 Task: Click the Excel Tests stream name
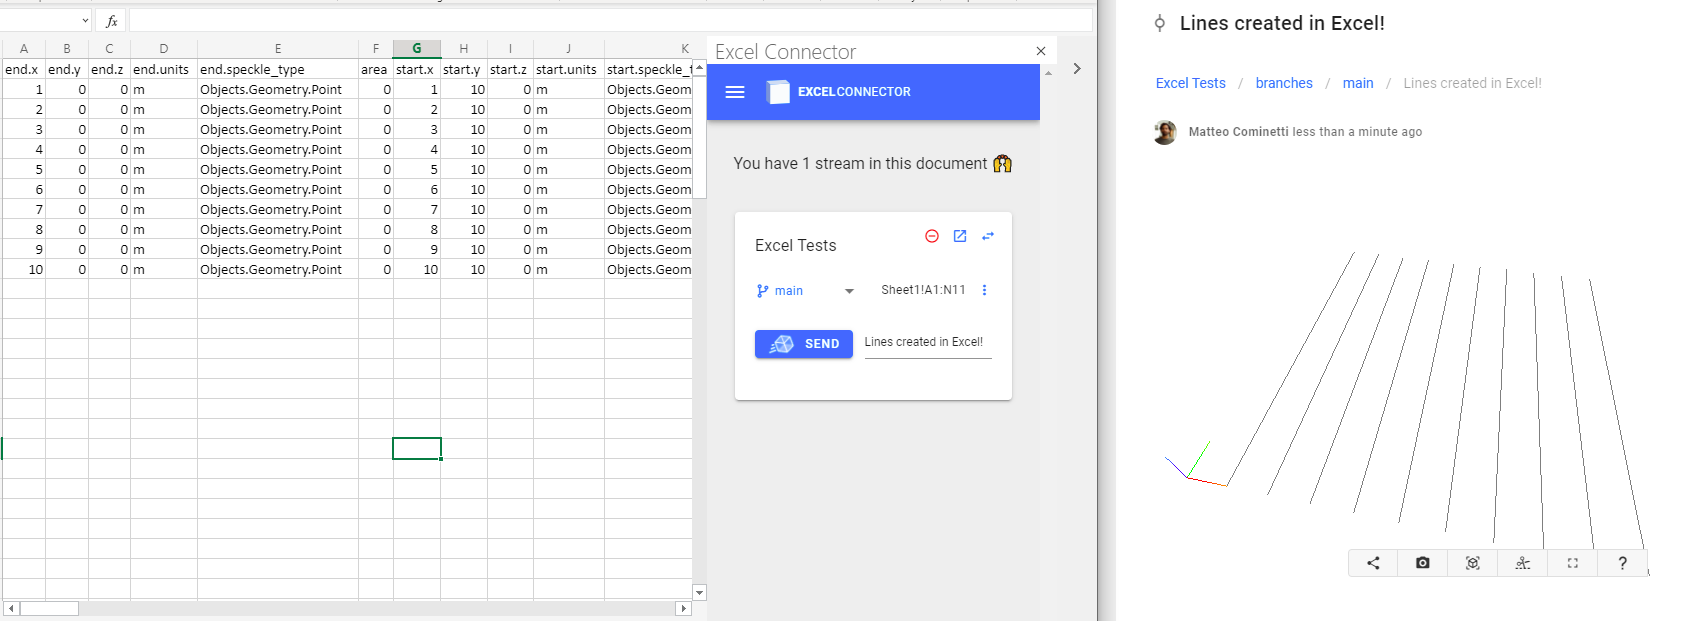(x=796, y=245)
